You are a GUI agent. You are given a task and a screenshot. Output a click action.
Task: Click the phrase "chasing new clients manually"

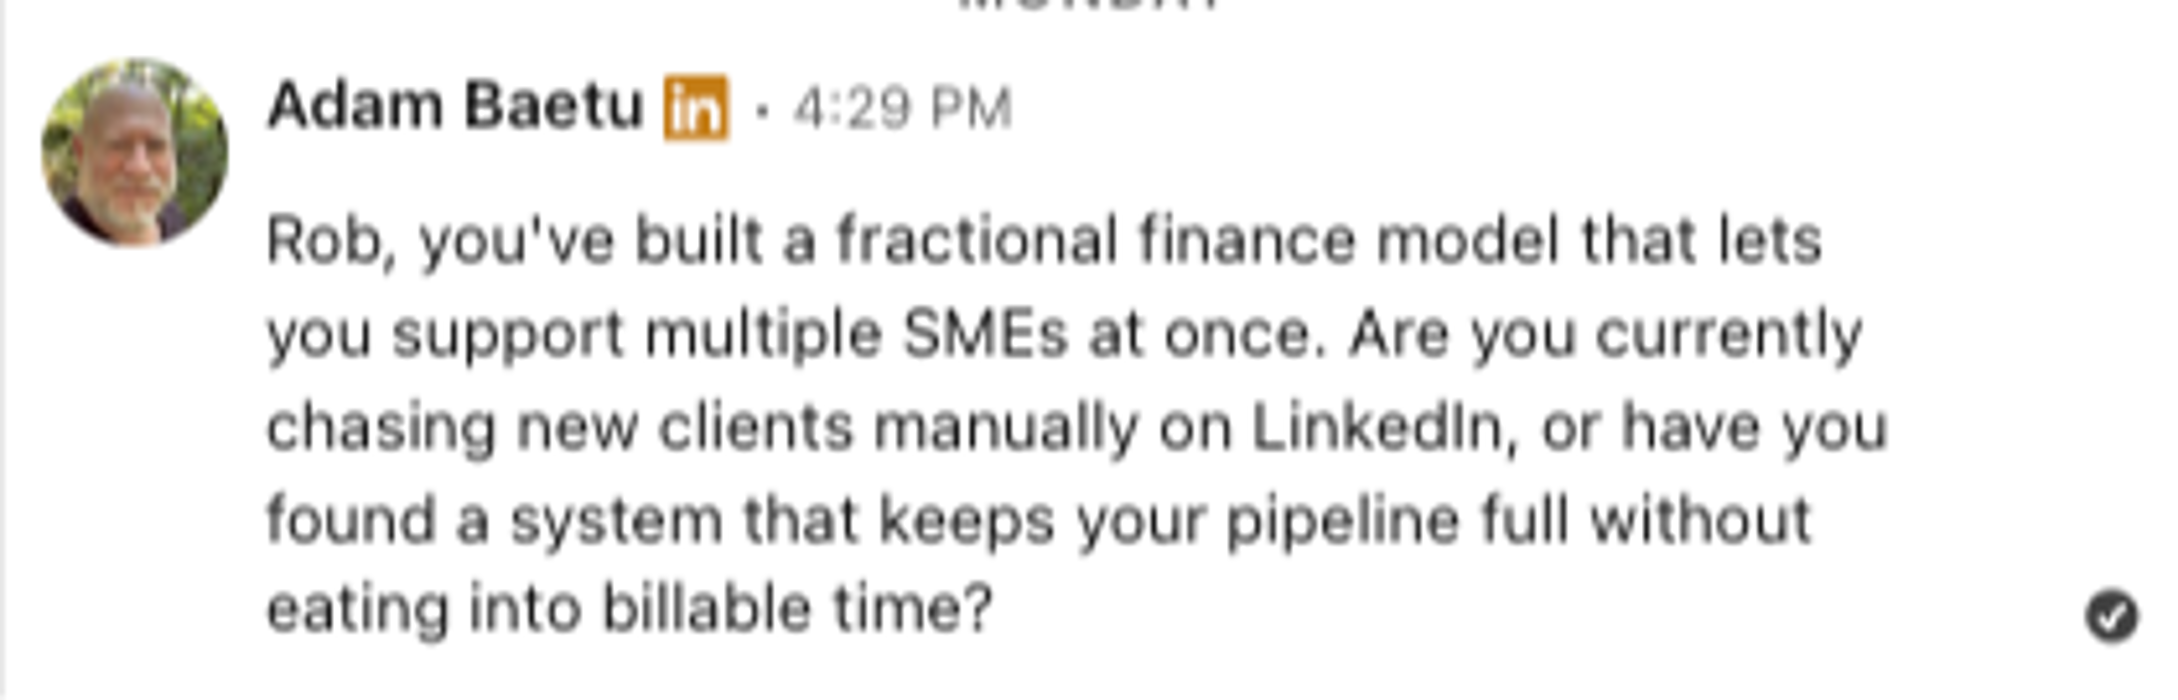point(702,428)
